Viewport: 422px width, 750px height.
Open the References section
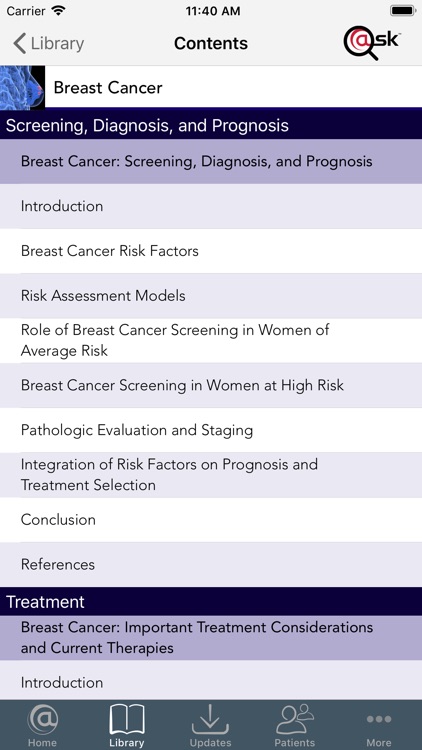point(211,564)
